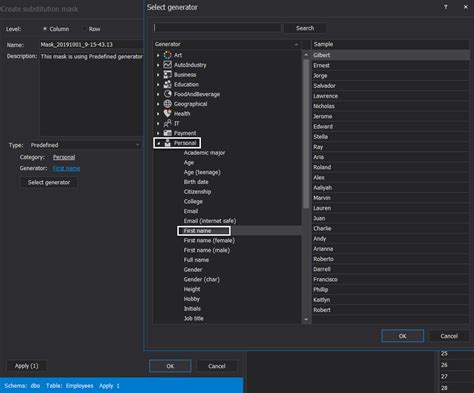Select the Gender (char) generator
Screen dimensions: 474x393
(x=202, y=279)
